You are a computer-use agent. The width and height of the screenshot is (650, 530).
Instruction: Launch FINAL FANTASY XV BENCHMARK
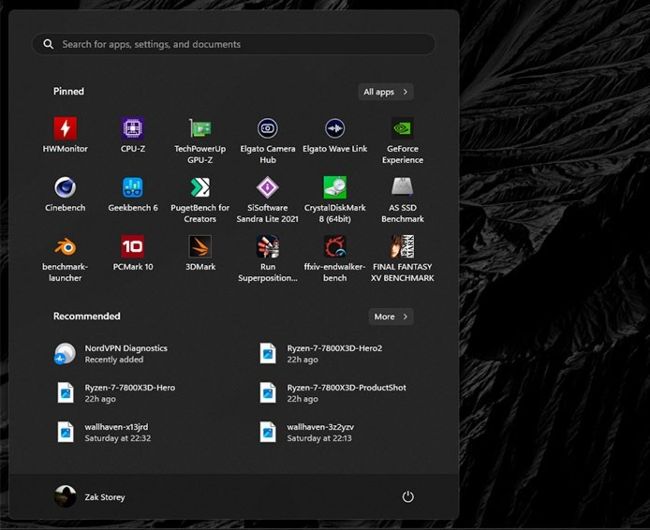tap(403, 259)
